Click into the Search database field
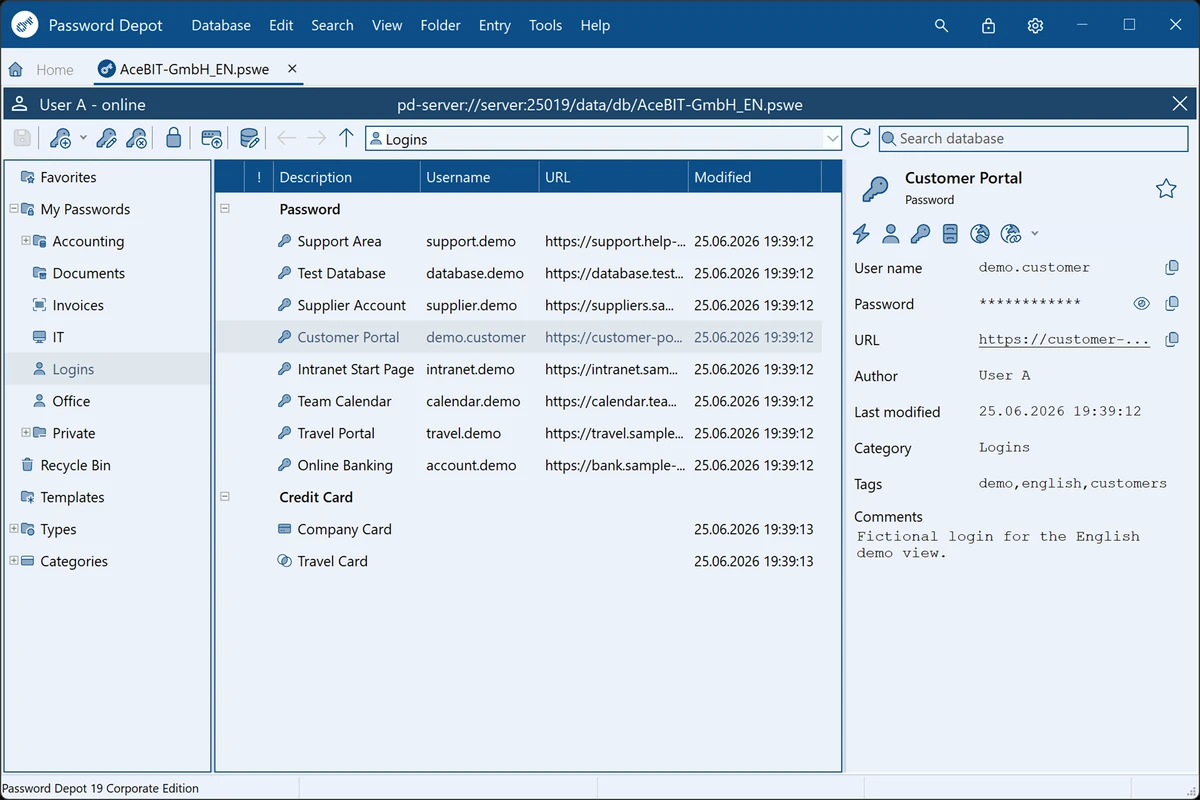Viewport: 1200px width, 800px height. coord(1033,139)
